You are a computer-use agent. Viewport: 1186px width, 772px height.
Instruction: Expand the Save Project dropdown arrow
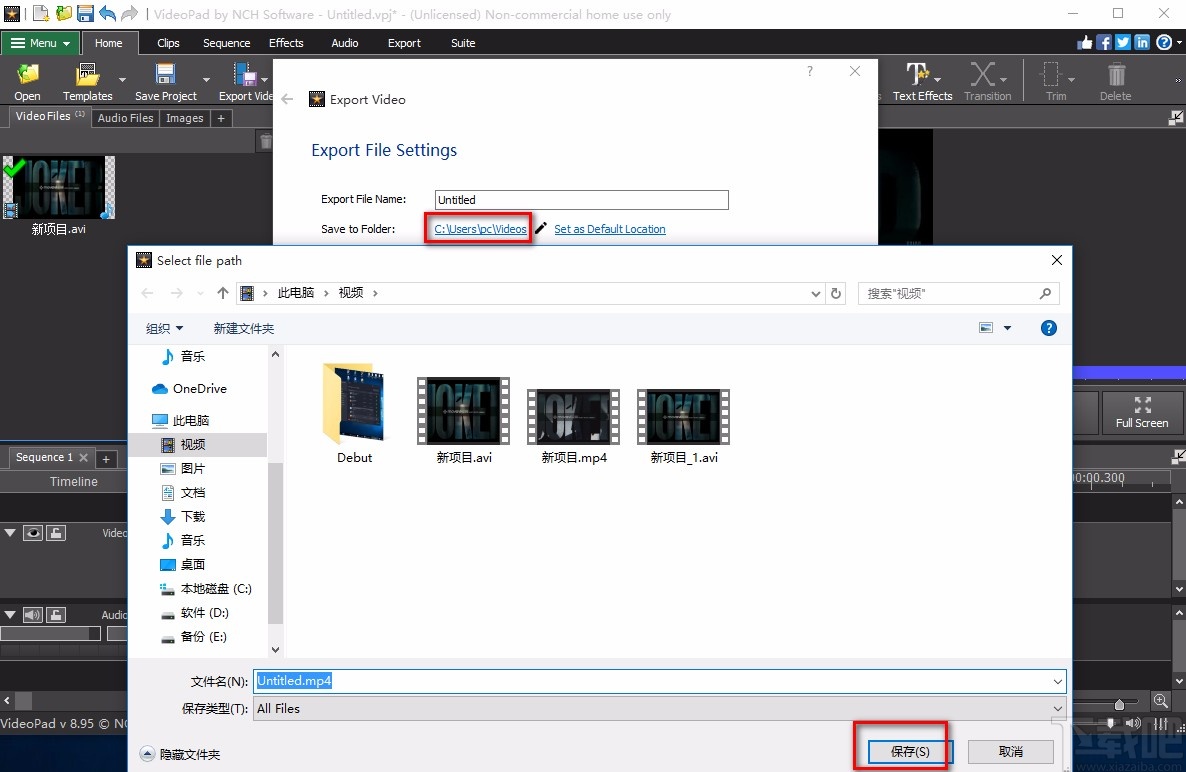pos(206,79)
